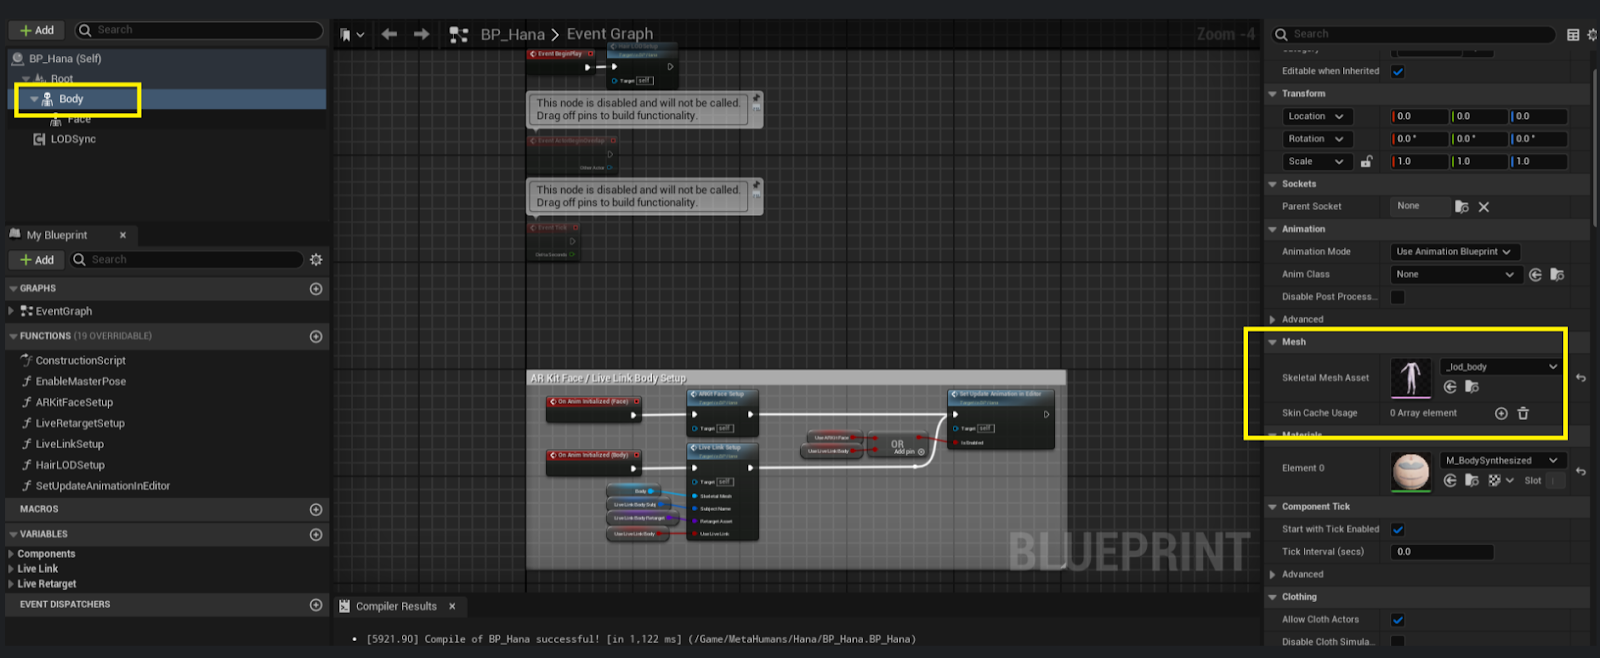
Task: Browse for Parent Socket
Action: click(x=1462, y=207)
